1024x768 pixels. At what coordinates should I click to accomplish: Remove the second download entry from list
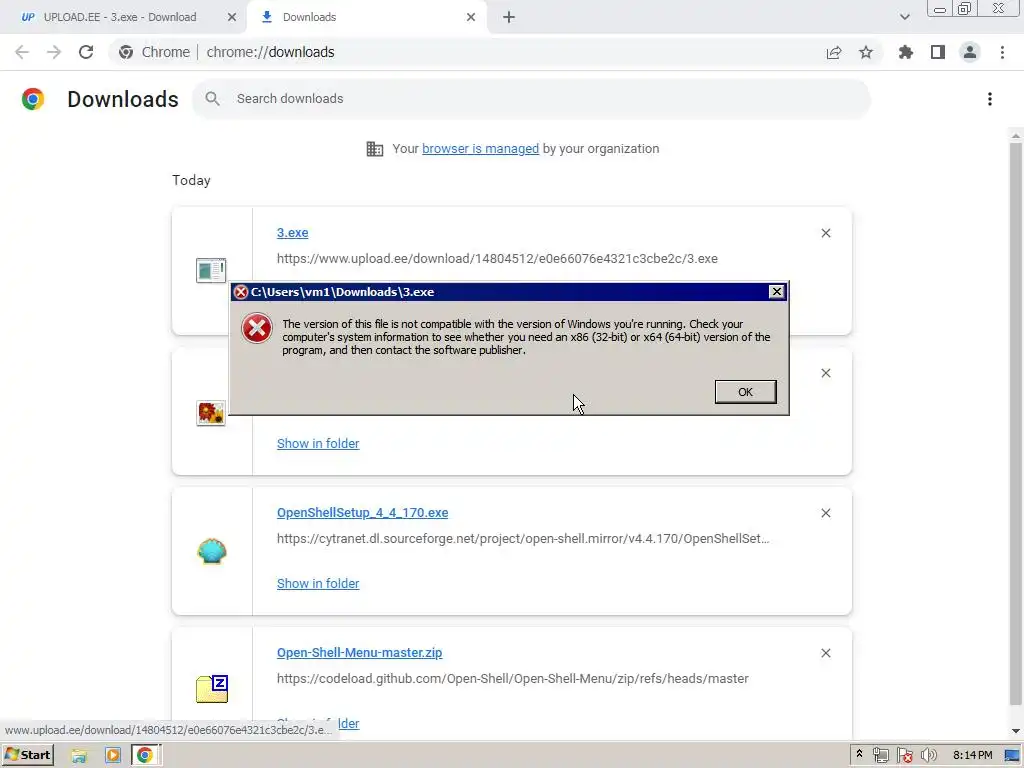point(825,373)
